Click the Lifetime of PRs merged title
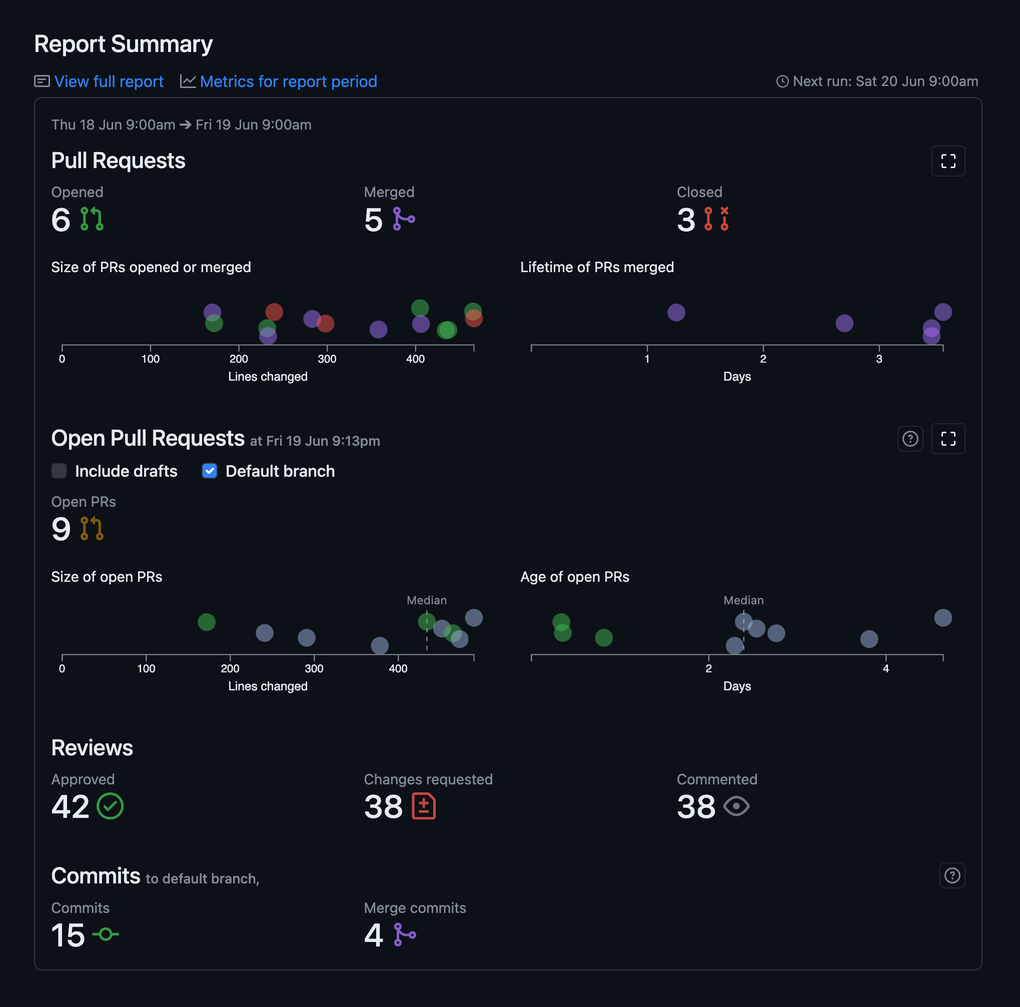Viewport: 1020px width, 1007px height. coord(597,267)
